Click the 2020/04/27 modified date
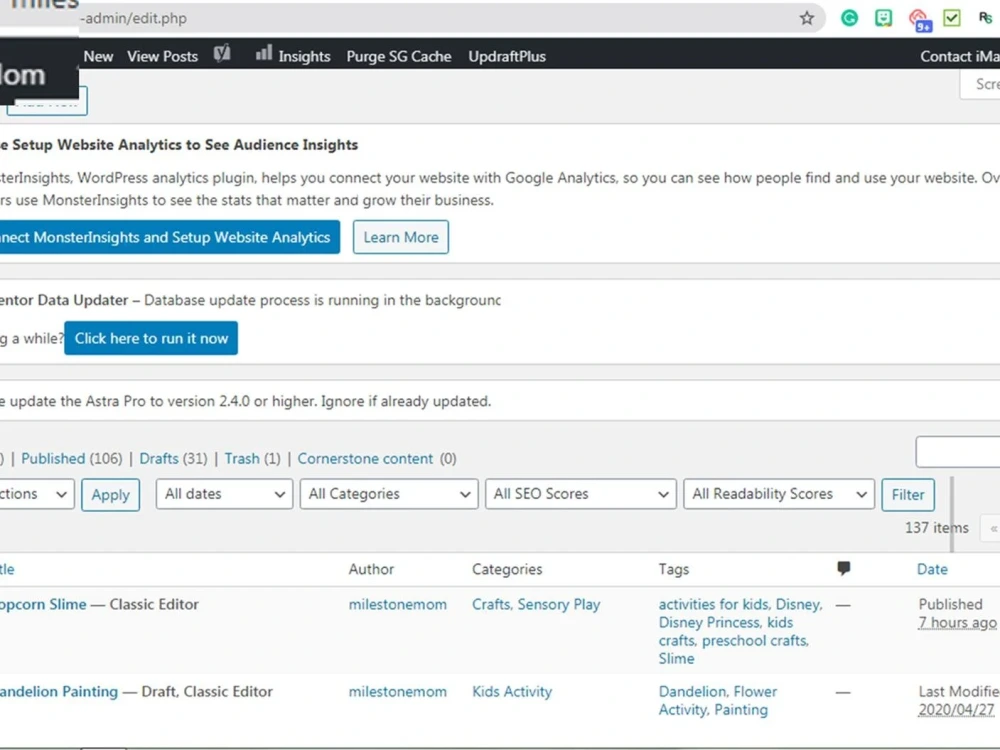 pos(956,710)
